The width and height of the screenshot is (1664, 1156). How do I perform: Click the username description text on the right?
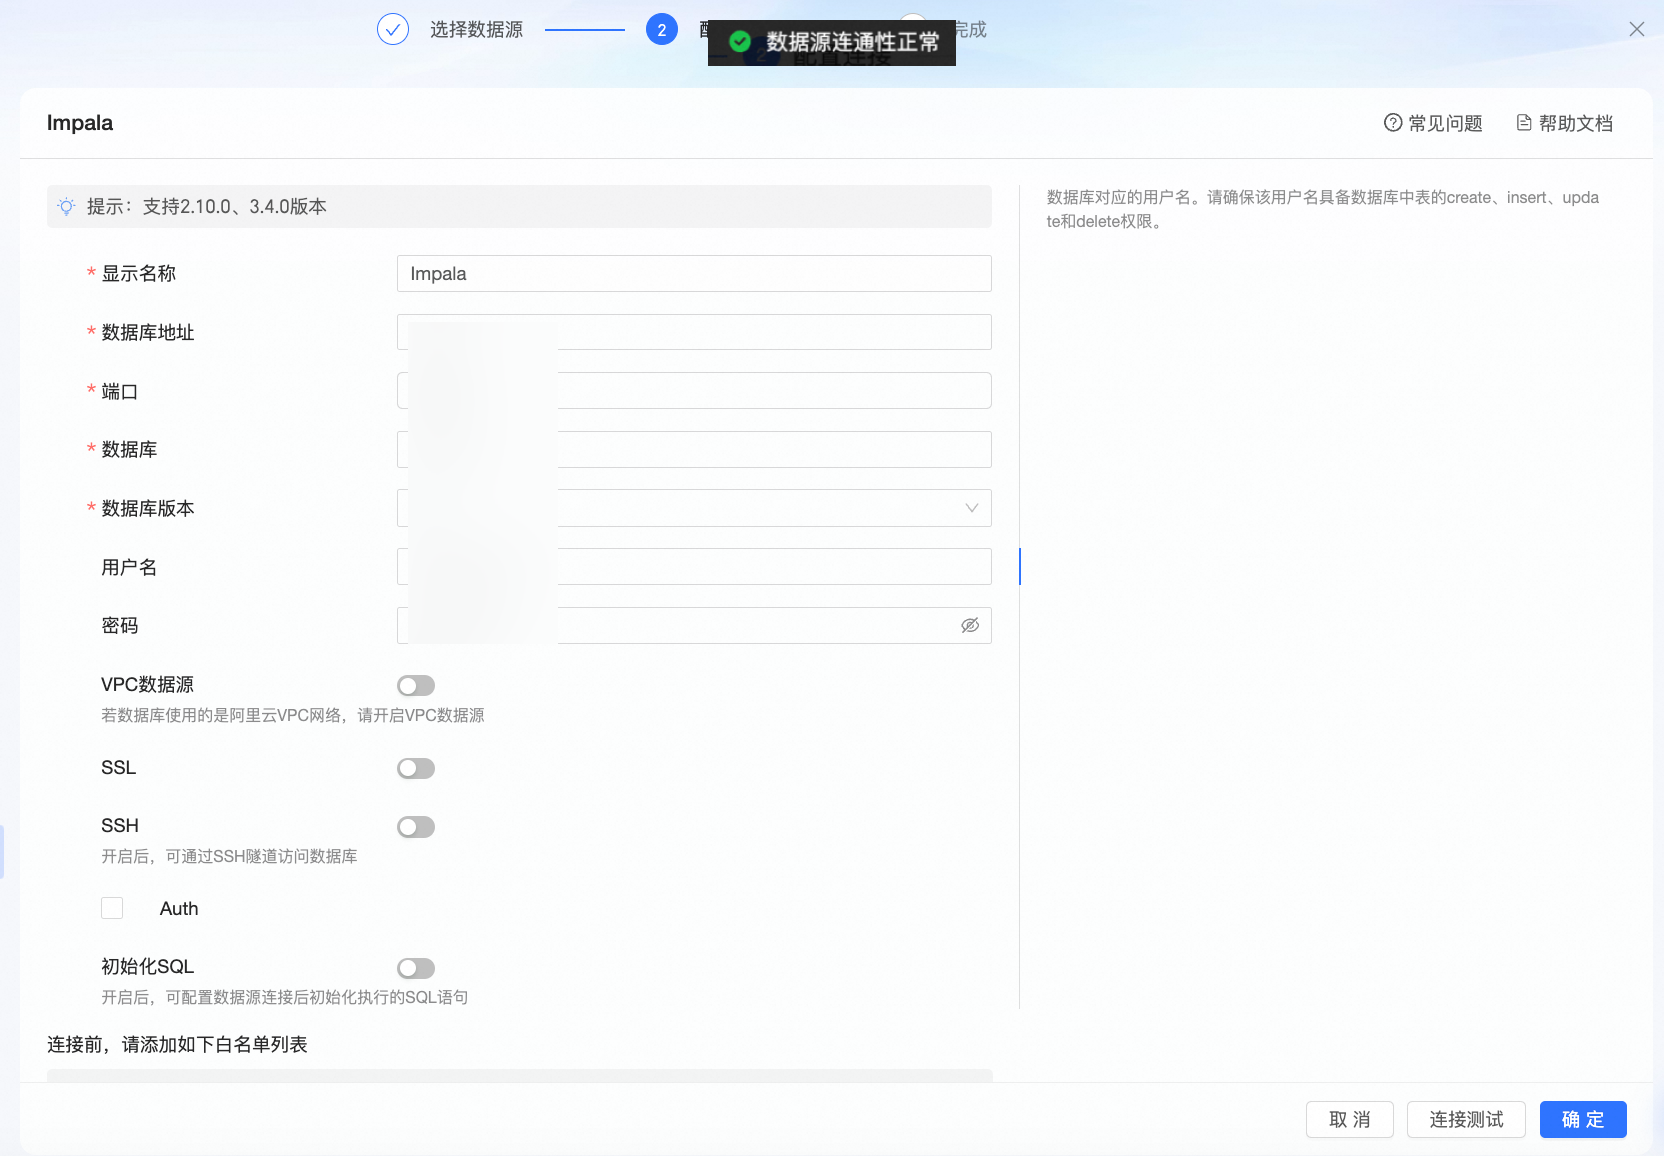1323,210
